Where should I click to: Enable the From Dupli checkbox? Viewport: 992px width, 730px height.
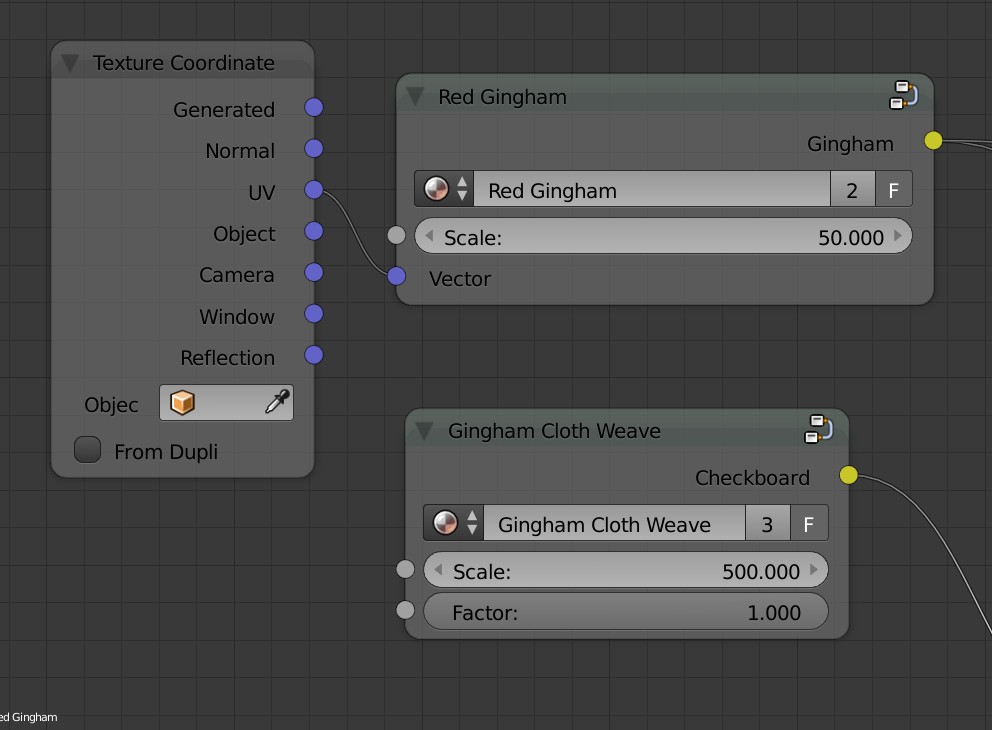point(87,450)
